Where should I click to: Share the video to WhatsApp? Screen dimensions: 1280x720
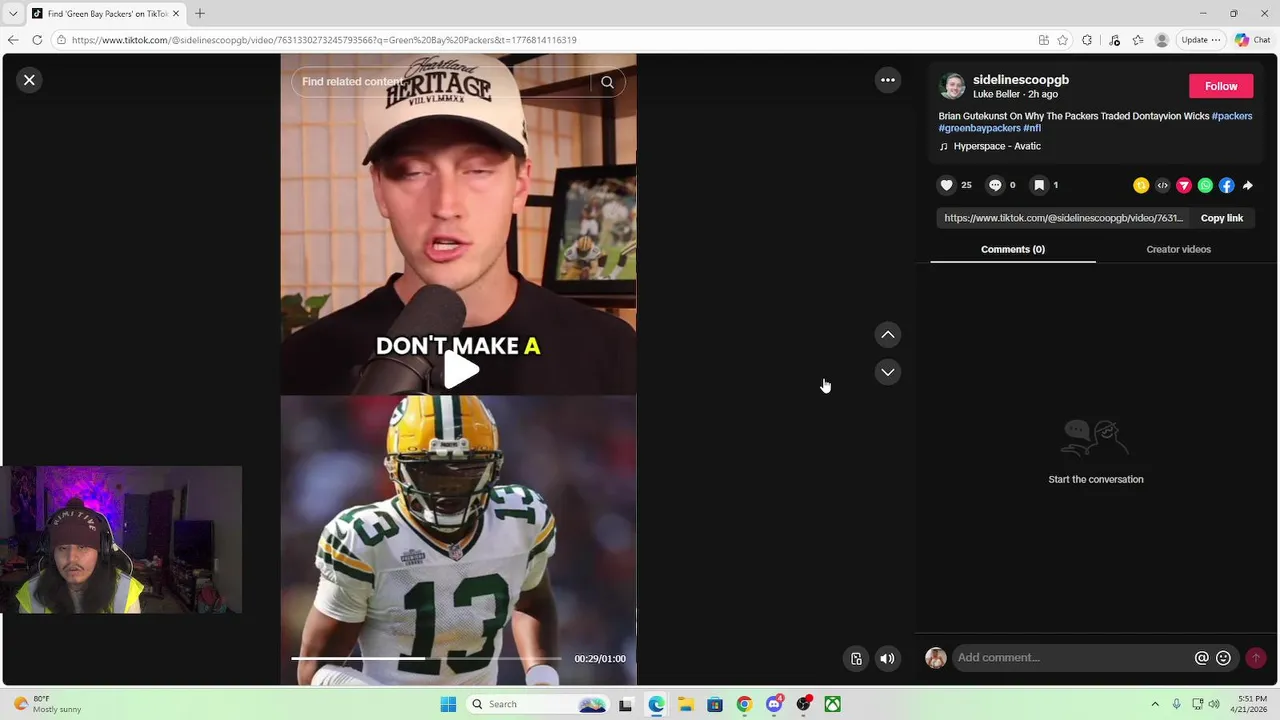click(1205, 185)
